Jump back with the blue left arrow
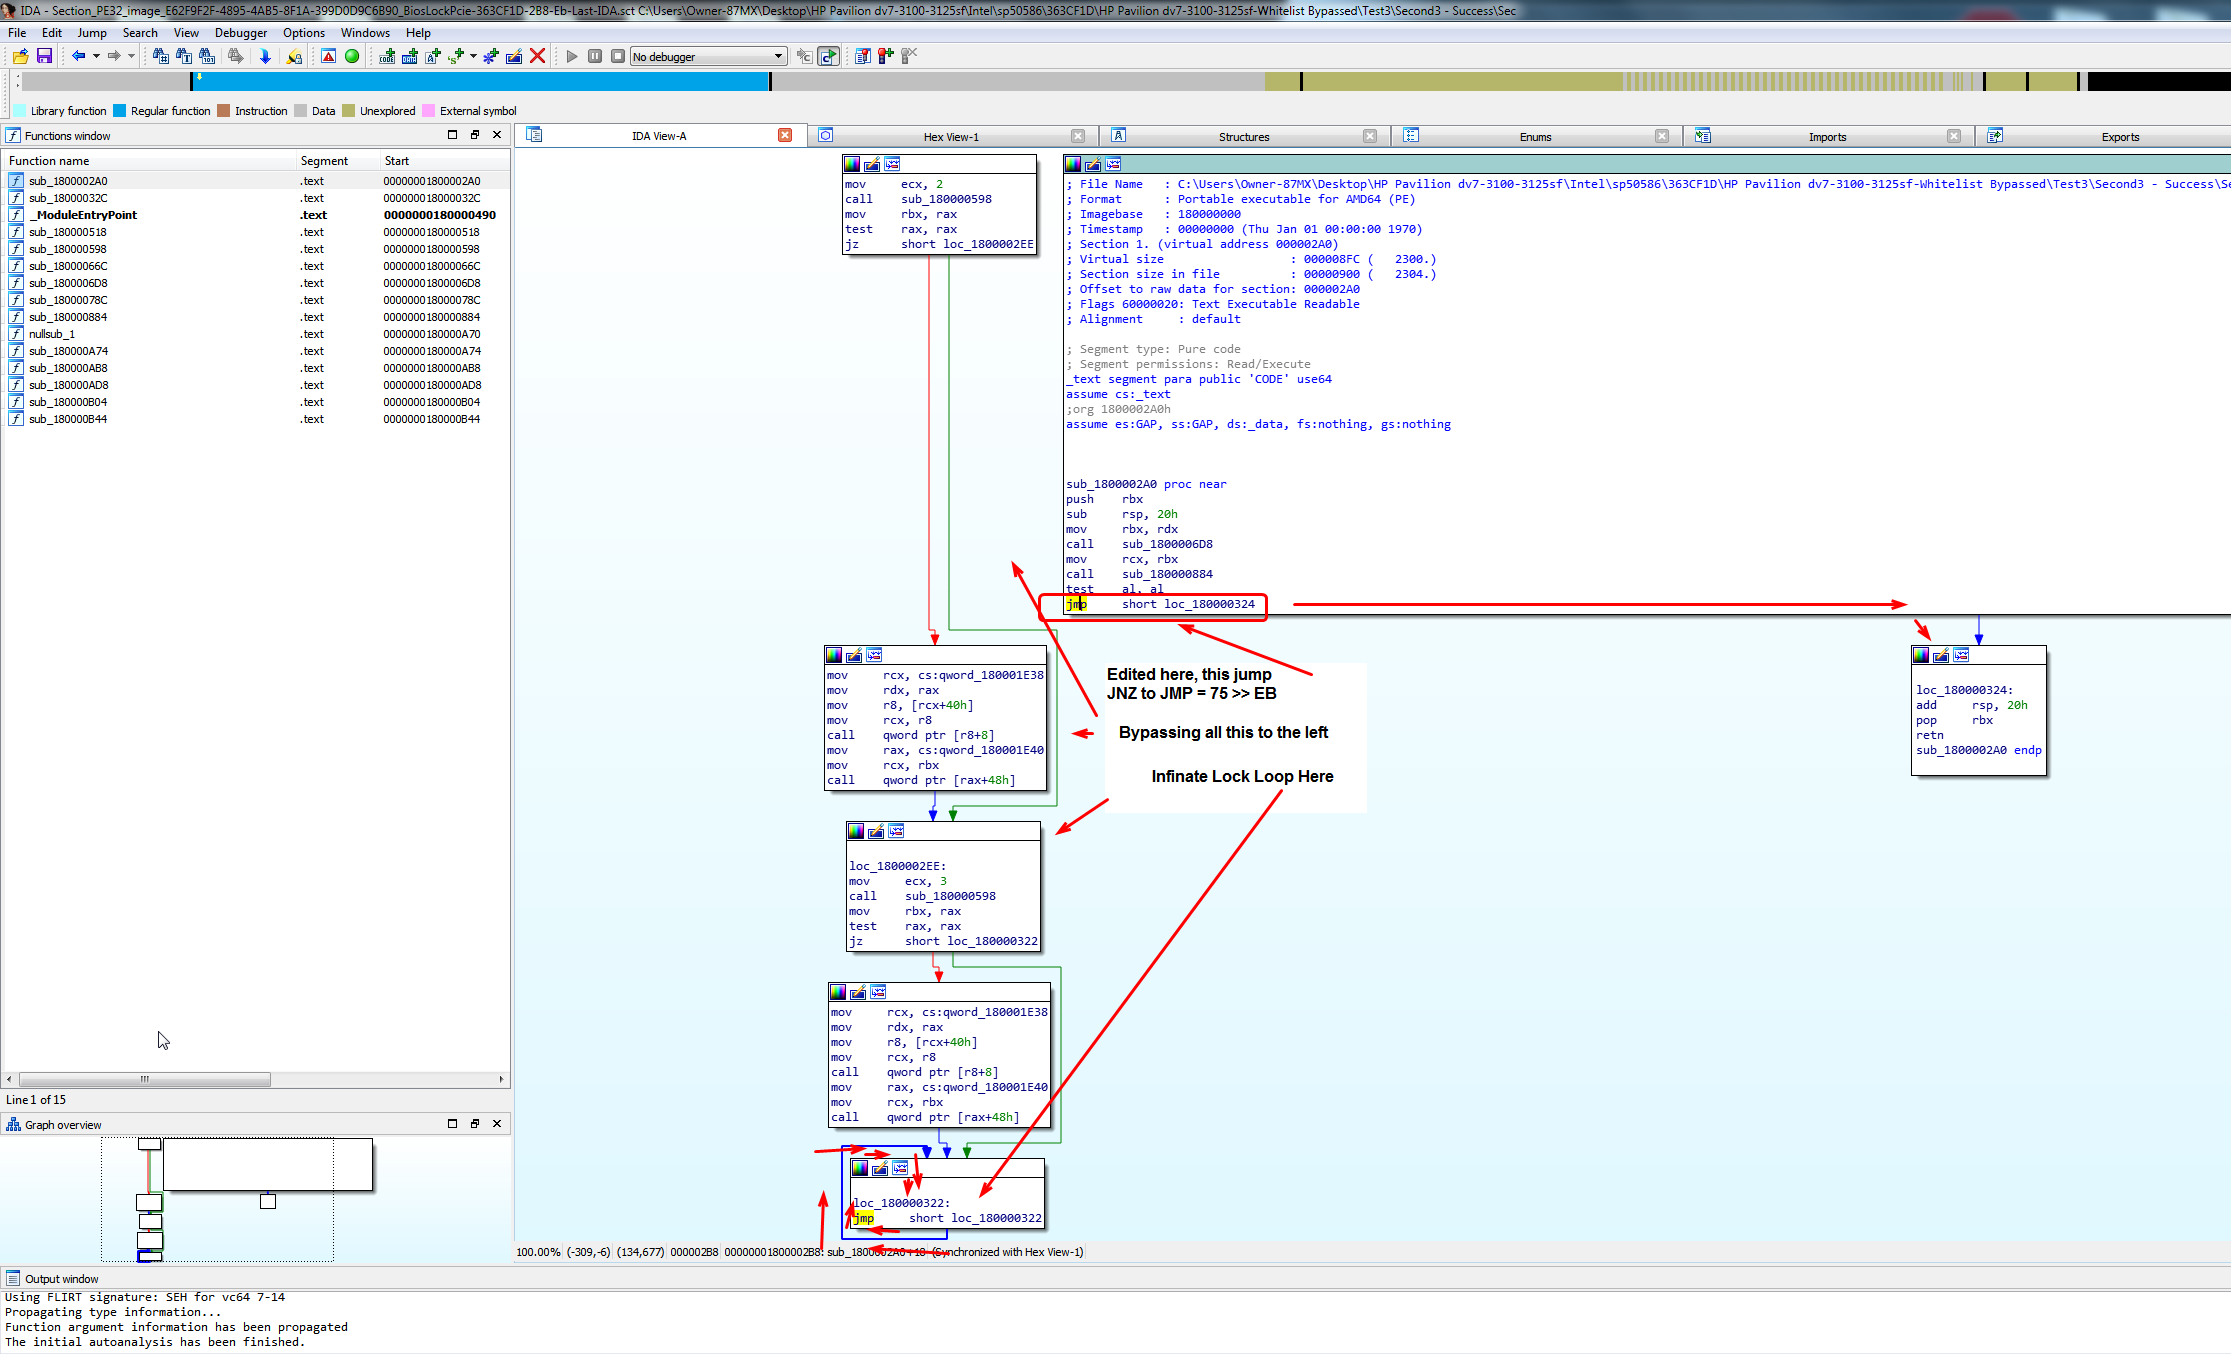The width and height of the screenshot is (2231, 1354). 78,56
